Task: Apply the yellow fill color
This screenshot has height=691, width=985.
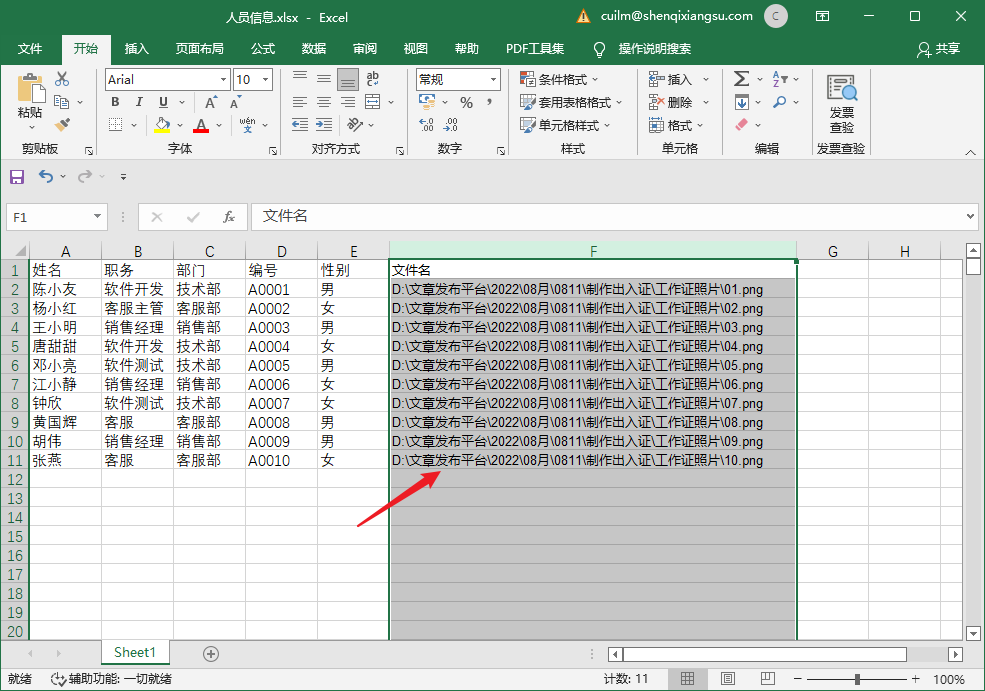Action: 162,124
